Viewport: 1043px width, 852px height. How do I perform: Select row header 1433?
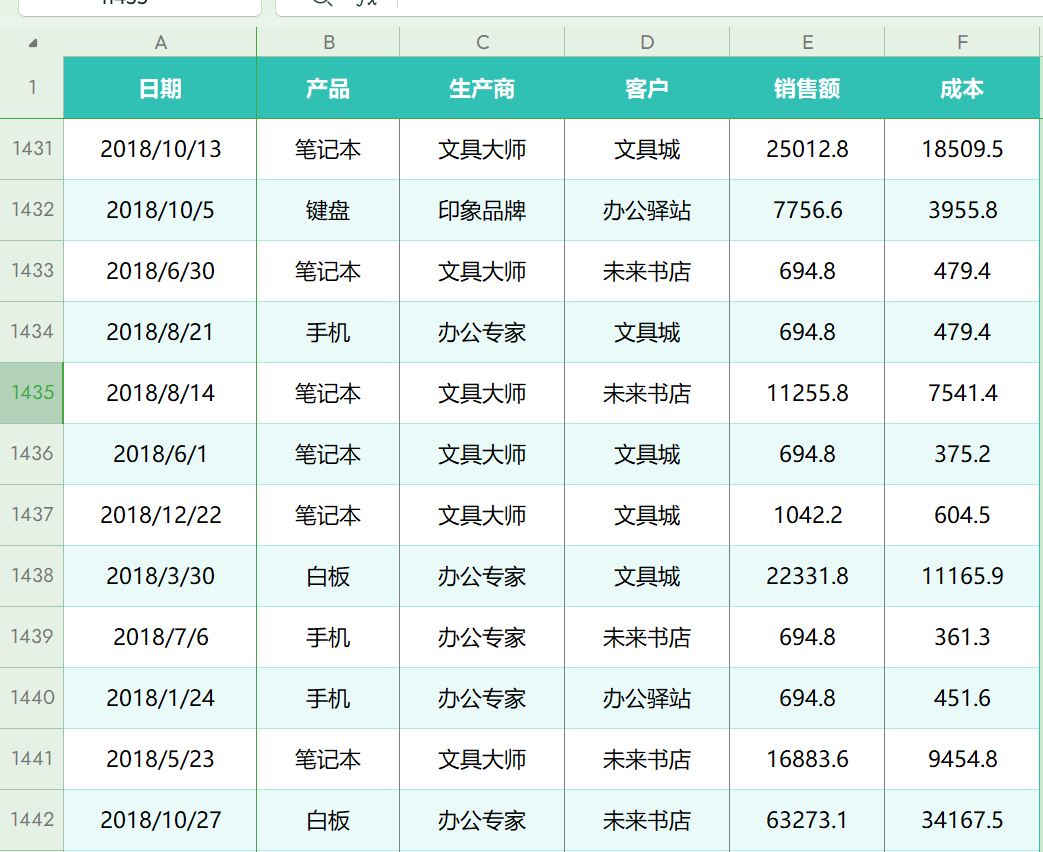(x=32, y=271)
